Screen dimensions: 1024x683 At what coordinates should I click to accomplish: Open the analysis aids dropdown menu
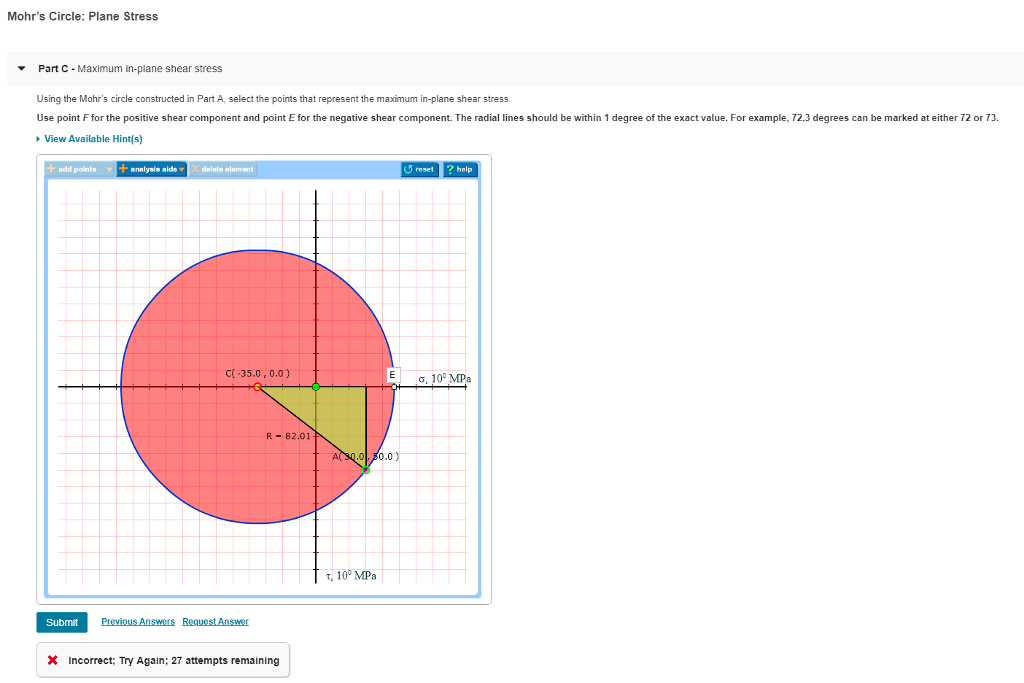181,169
